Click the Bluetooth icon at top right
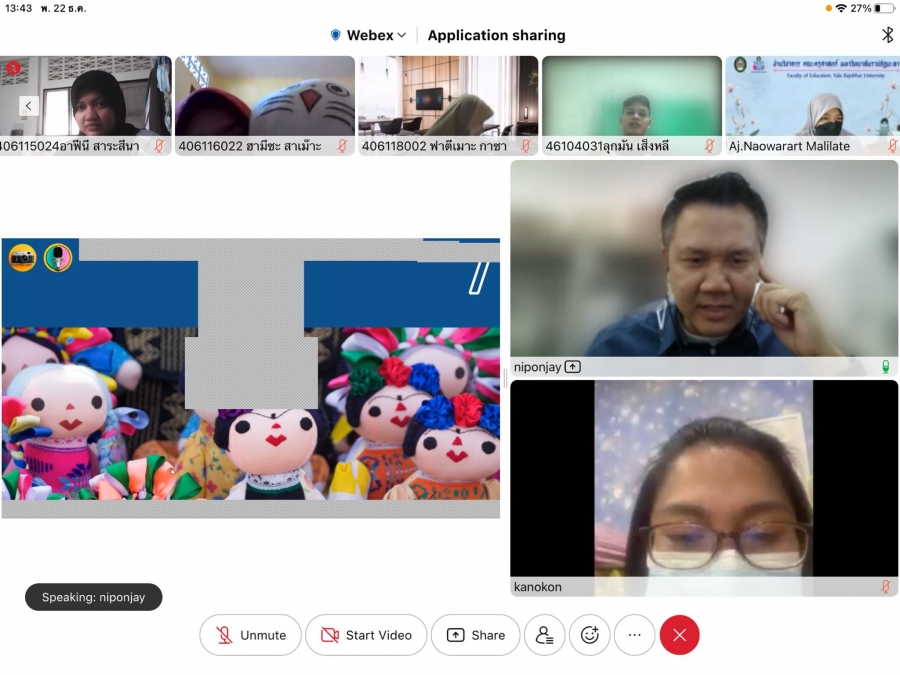 click(x=886, y=35)
